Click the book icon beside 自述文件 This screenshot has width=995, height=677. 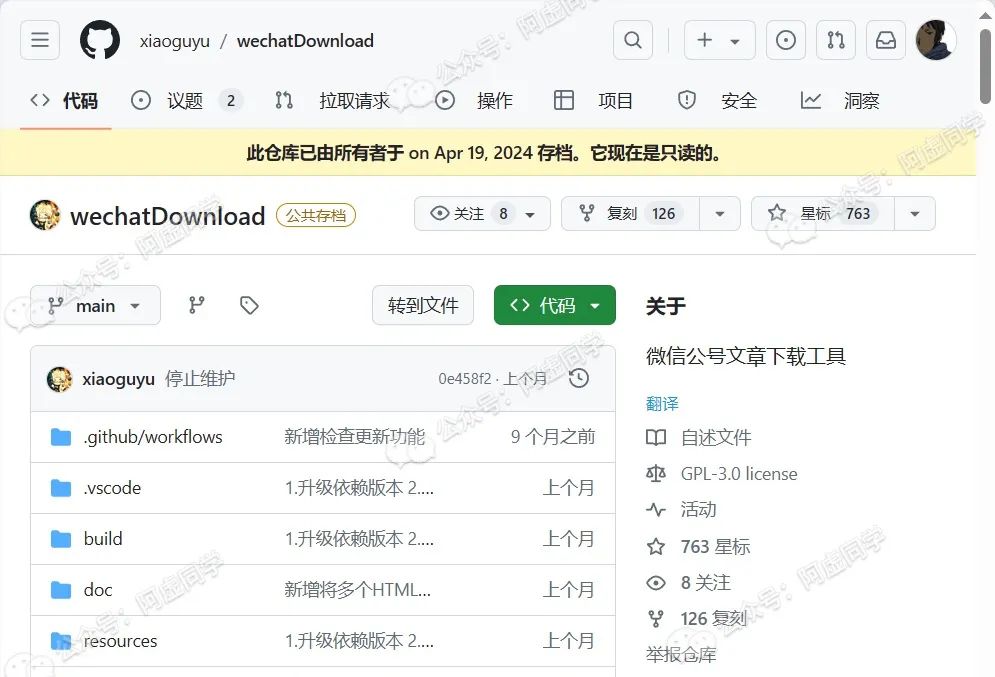coord(656,437)
